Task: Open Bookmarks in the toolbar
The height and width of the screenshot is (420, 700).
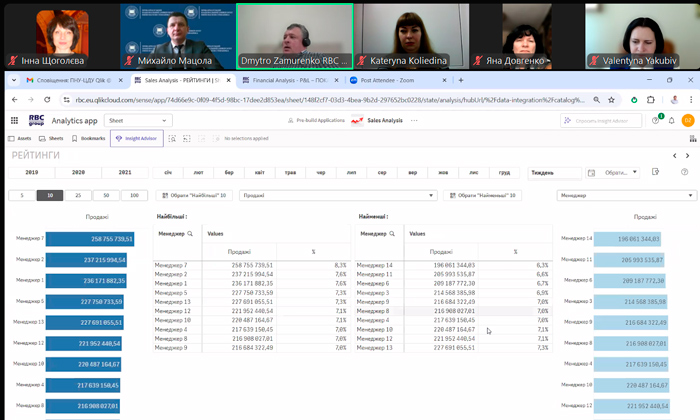Action: pyautogui.click(x=87, y=138)
